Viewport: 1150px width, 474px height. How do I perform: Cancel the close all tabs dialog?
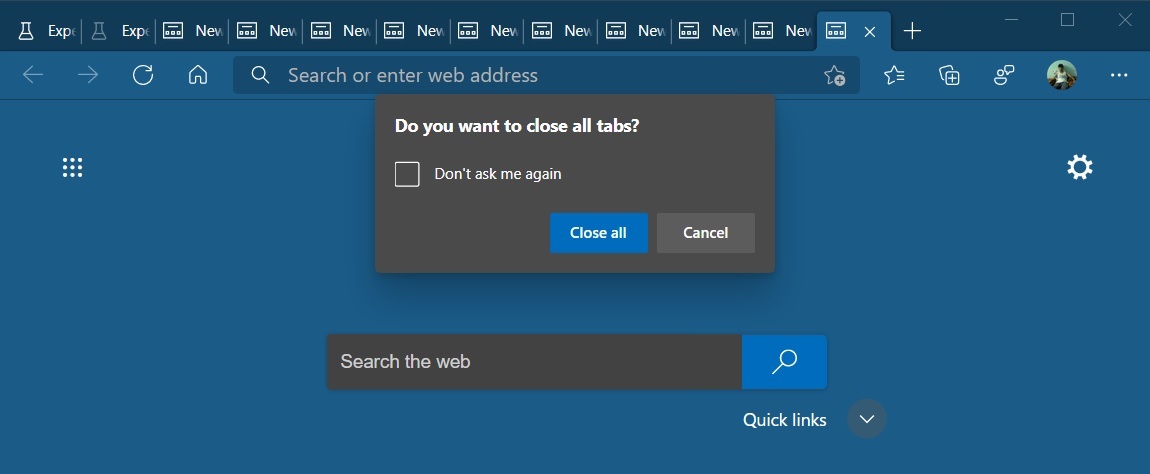click(x=705, y=233)
